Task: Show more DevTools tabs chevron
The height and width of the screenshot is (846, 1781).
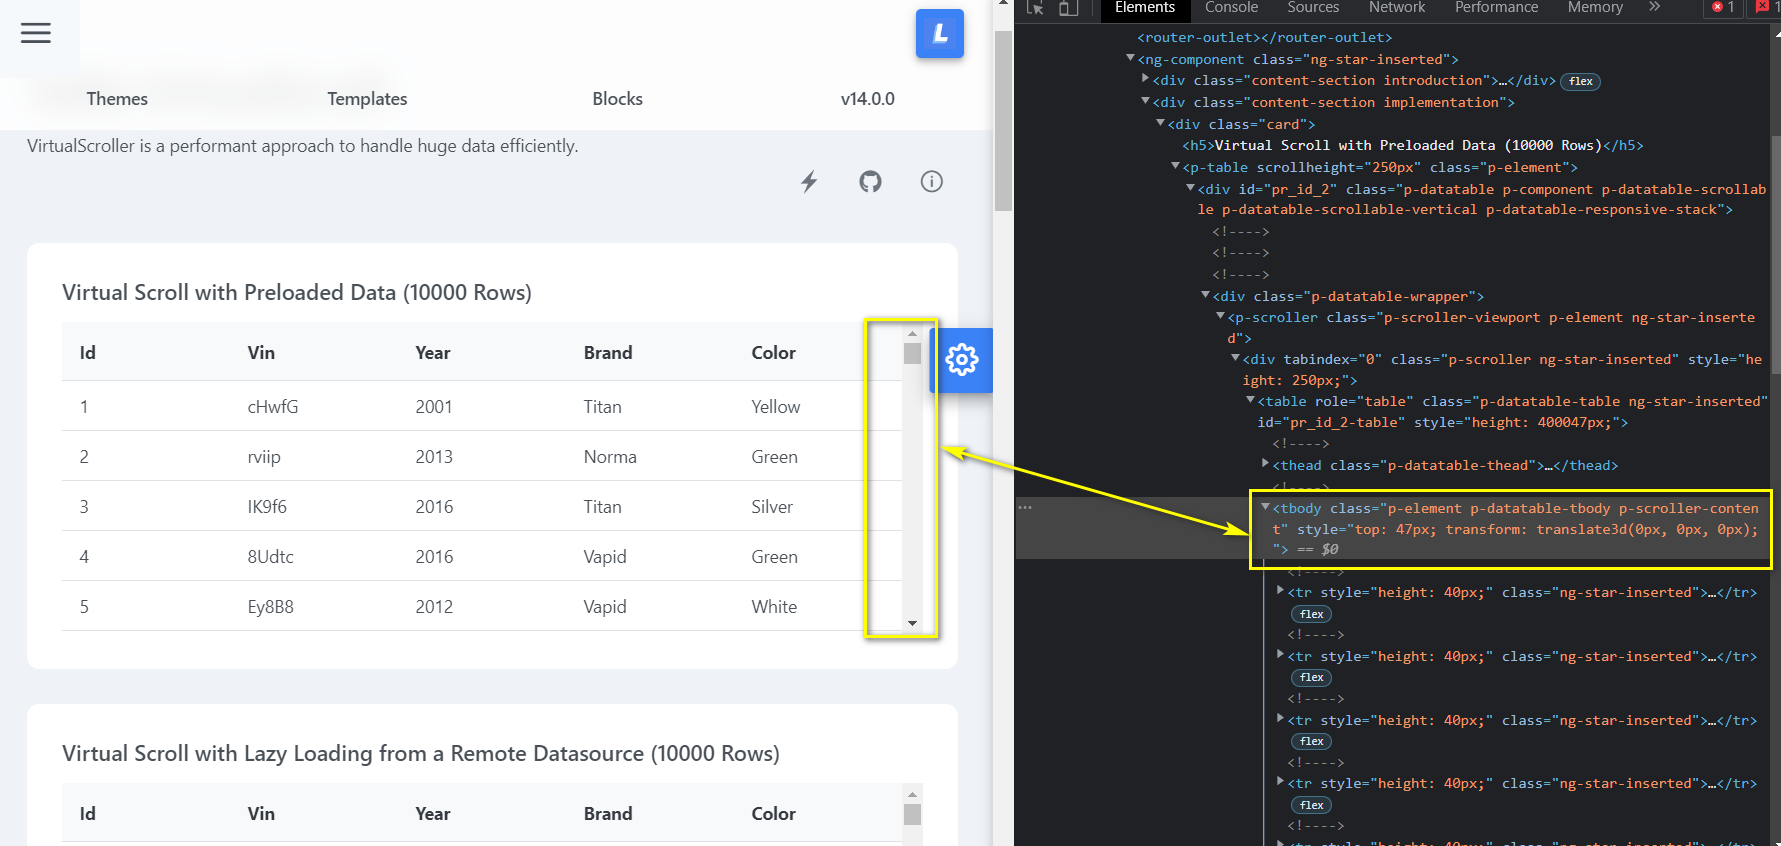Action: tap(1655, 7)
